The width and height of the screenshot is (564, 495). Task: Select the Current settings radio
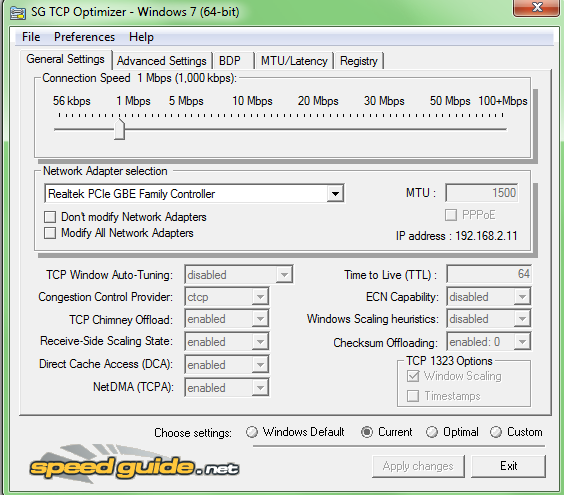click(x=367, y=432)
